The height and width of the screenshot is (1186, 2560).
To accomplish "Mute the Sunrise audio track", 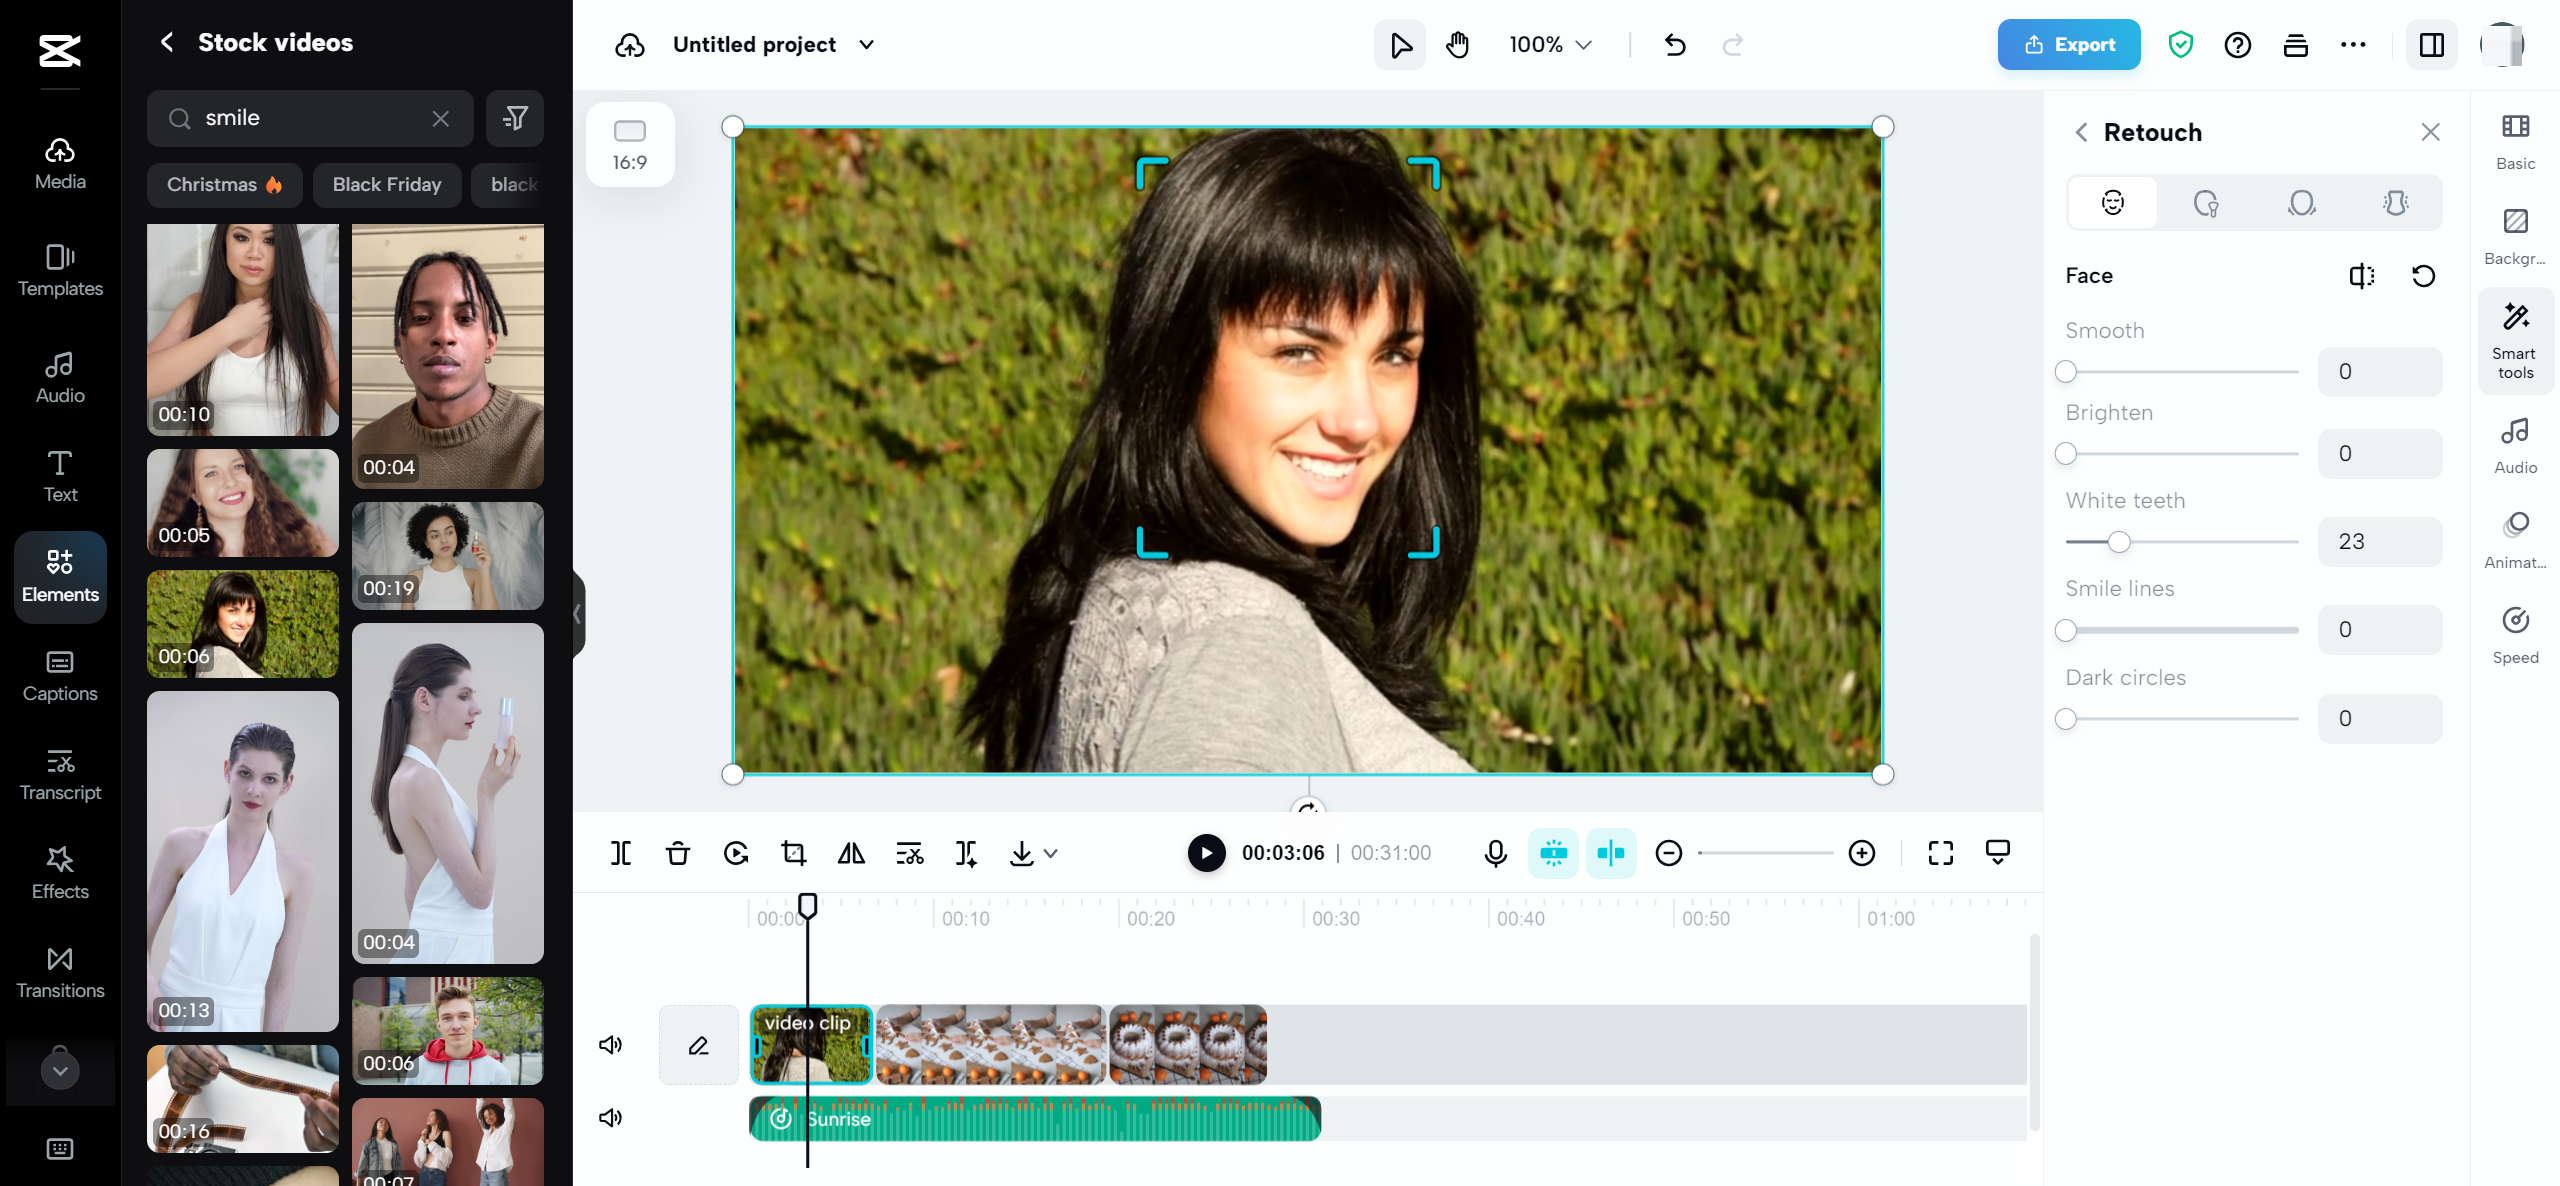I will click(x=610, y=1117).
